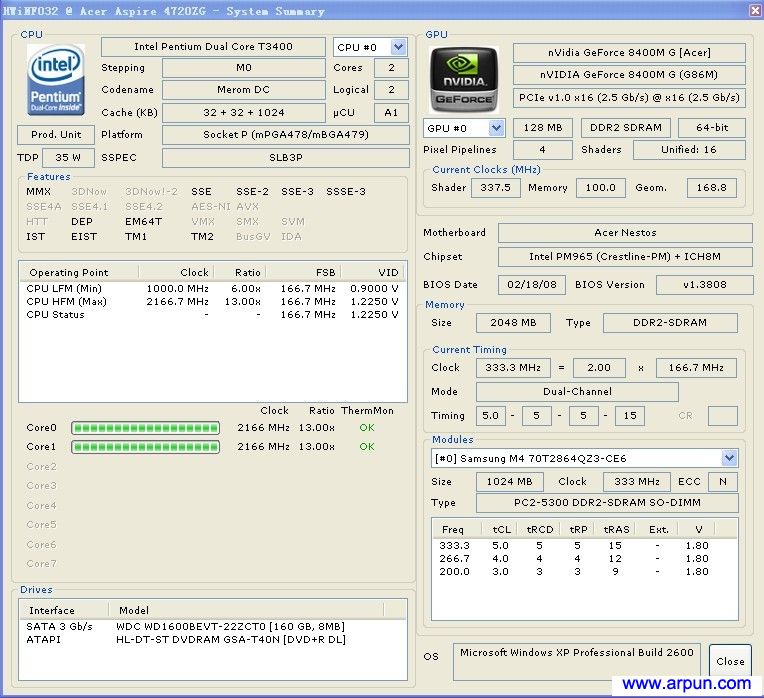
Task: Click the Core0 usage progress bar
Action: coord(147,428)
